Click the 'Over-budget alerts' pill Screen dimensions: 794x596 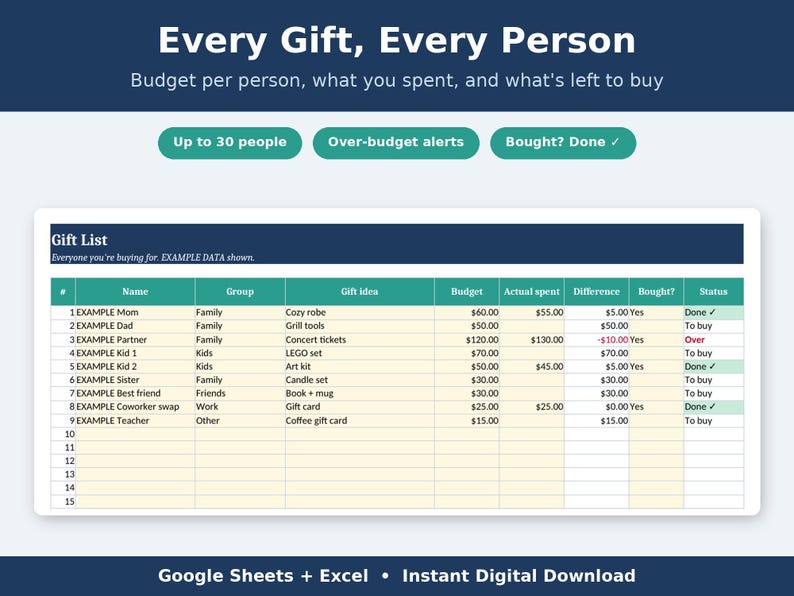395,142
